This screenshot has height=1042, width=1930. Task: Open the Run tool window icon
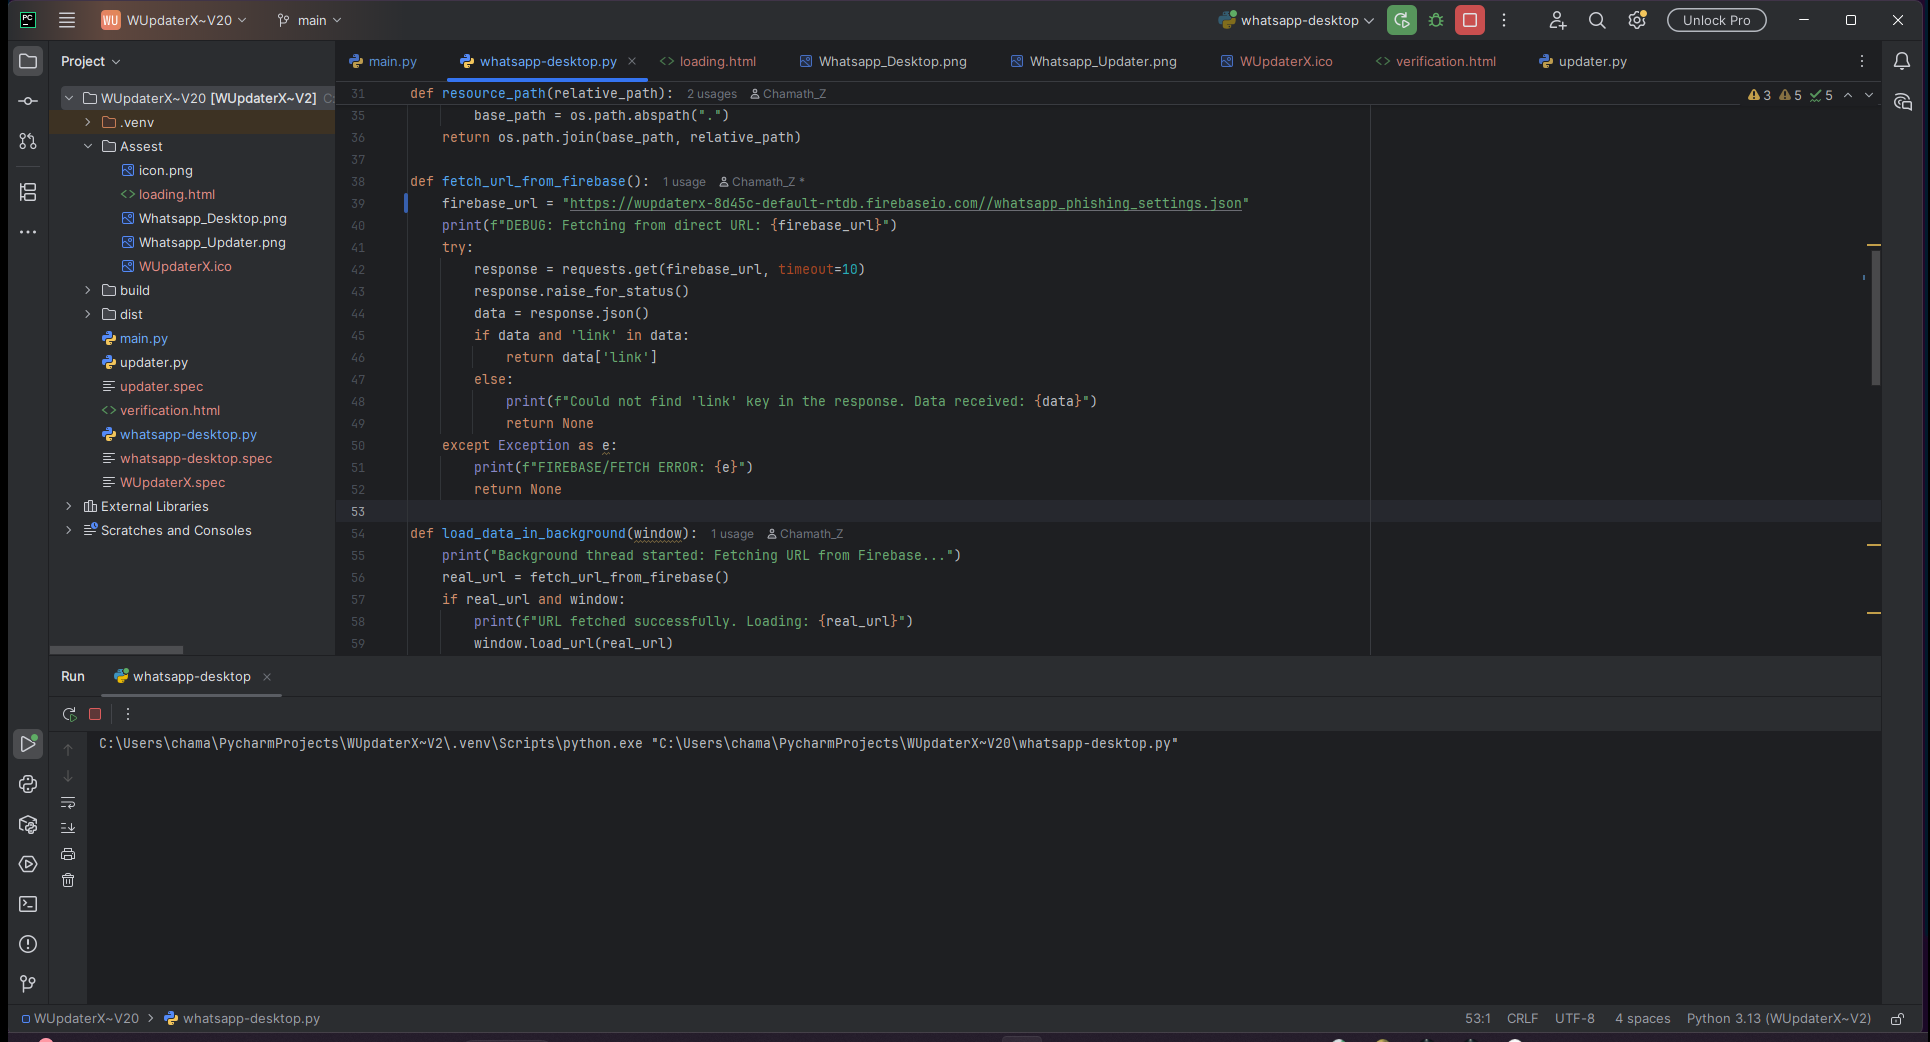coord(28,744)
